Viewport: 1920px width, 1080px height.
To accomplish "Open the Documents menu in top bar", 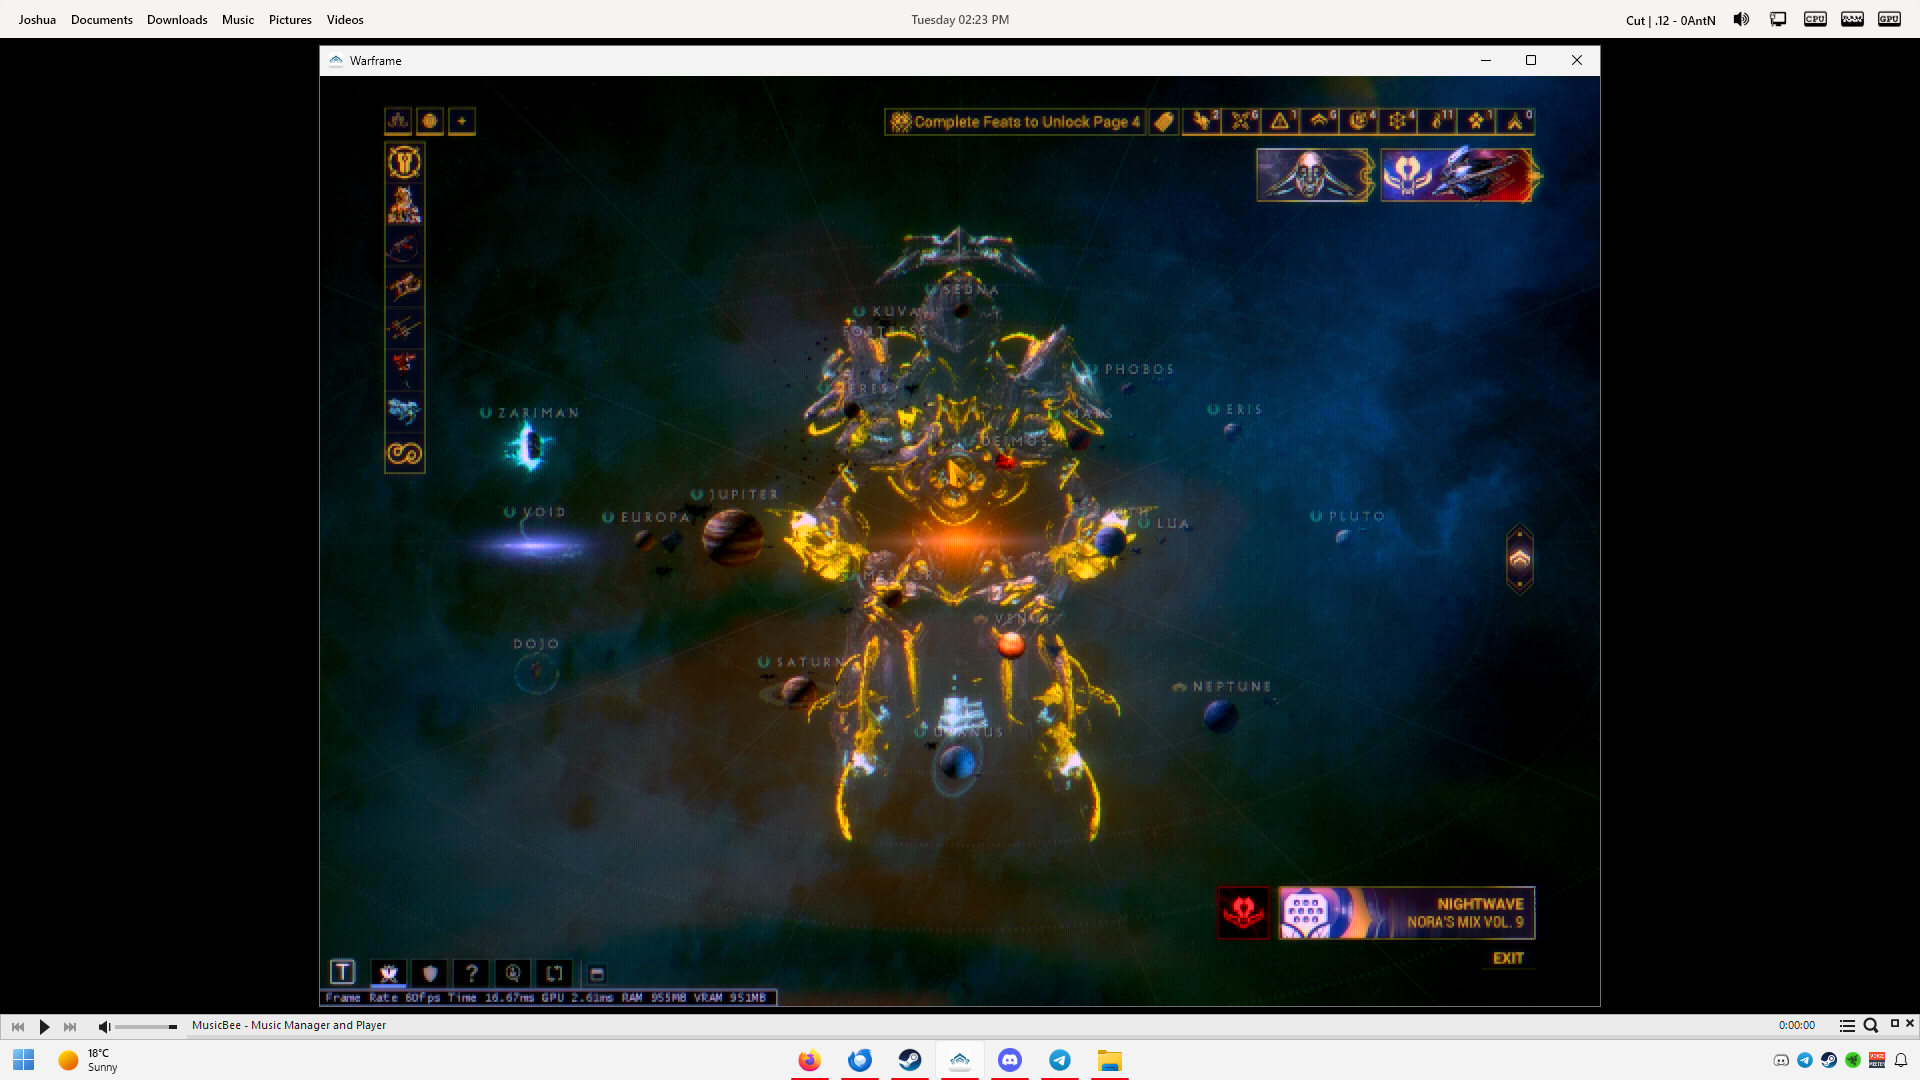I will coord(101,19).
